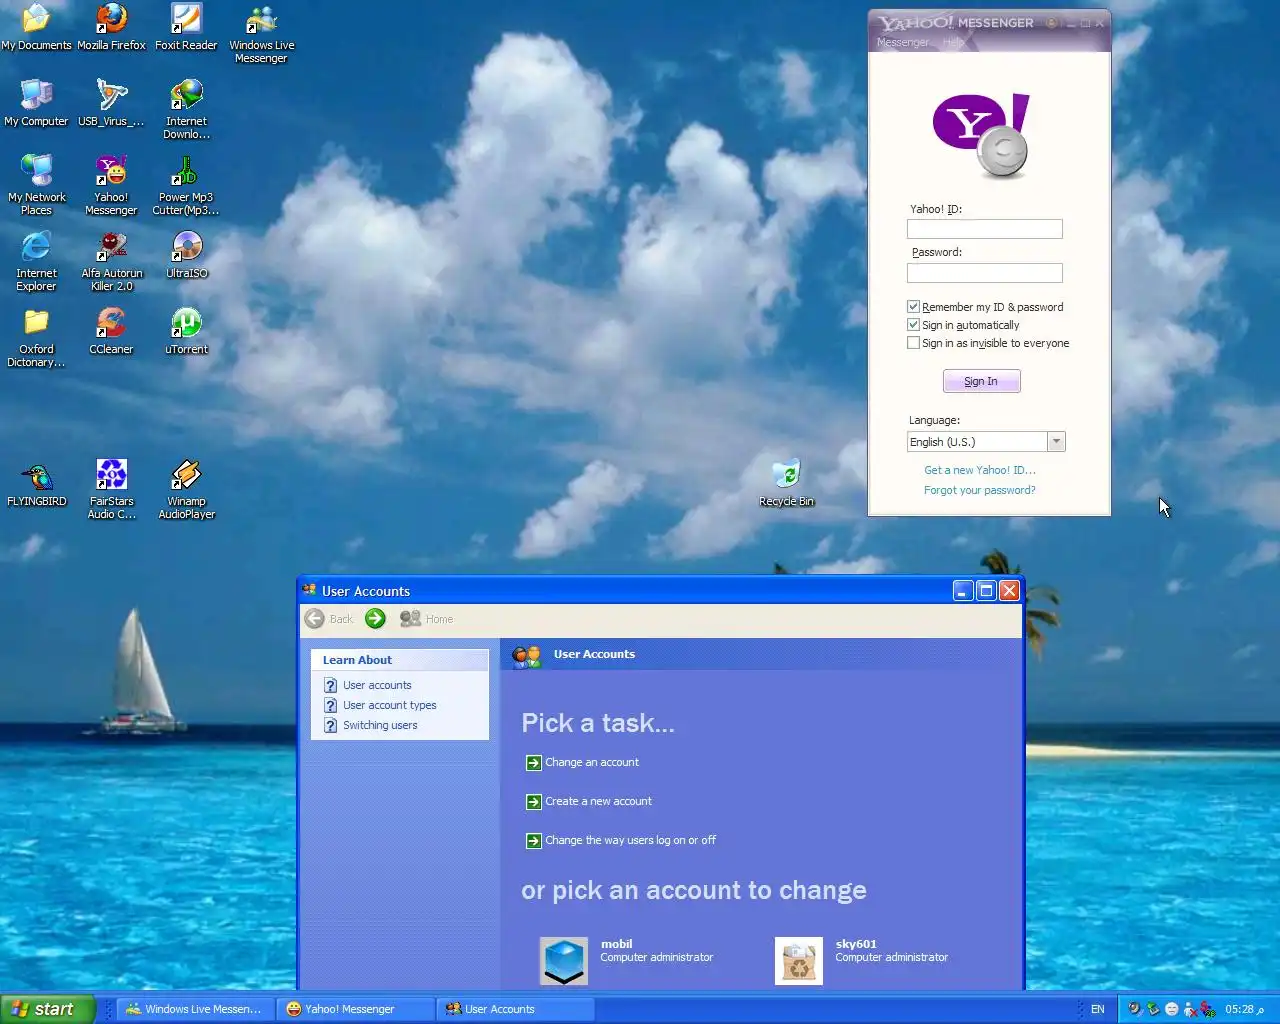The height and width of the screenshot is (1024, 1280).
Task: Select the UltraISO desktop icon
Action: coord(186,255)
